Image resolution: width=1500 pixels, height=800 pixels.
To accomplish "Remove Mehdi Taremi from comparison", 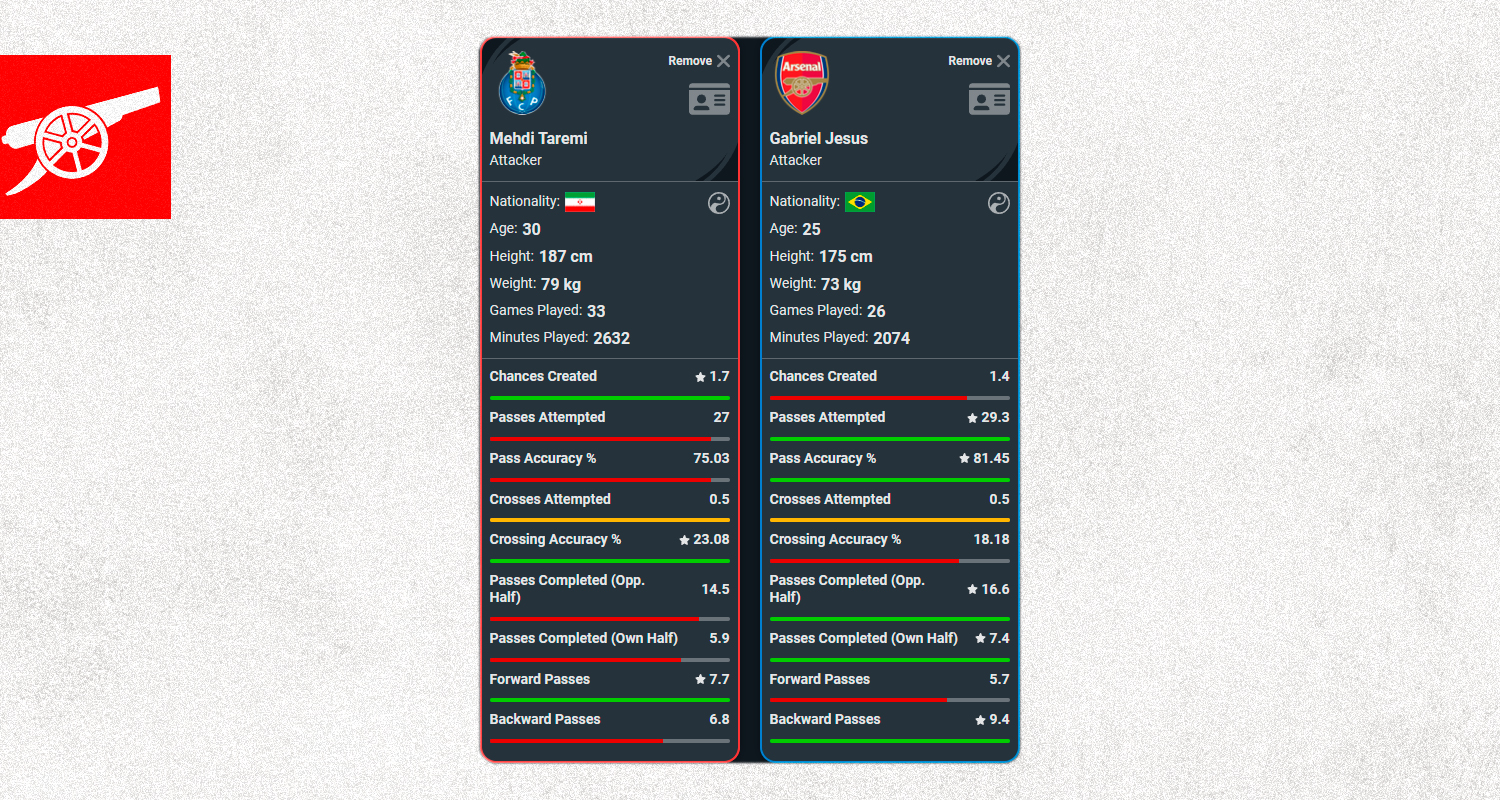I will coord(699,61).
